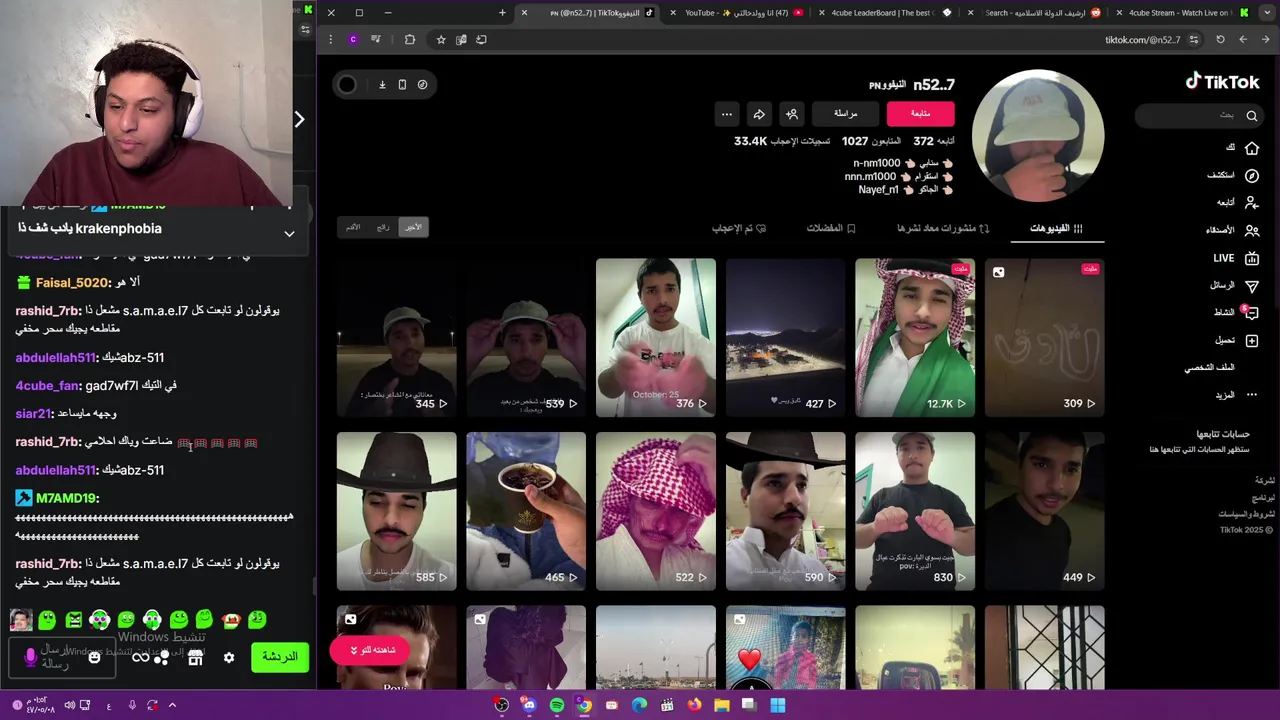Switch to the Liked (تم الإعجاب) tab
The width and height of the screenshot is (1280, 720).
738,229
